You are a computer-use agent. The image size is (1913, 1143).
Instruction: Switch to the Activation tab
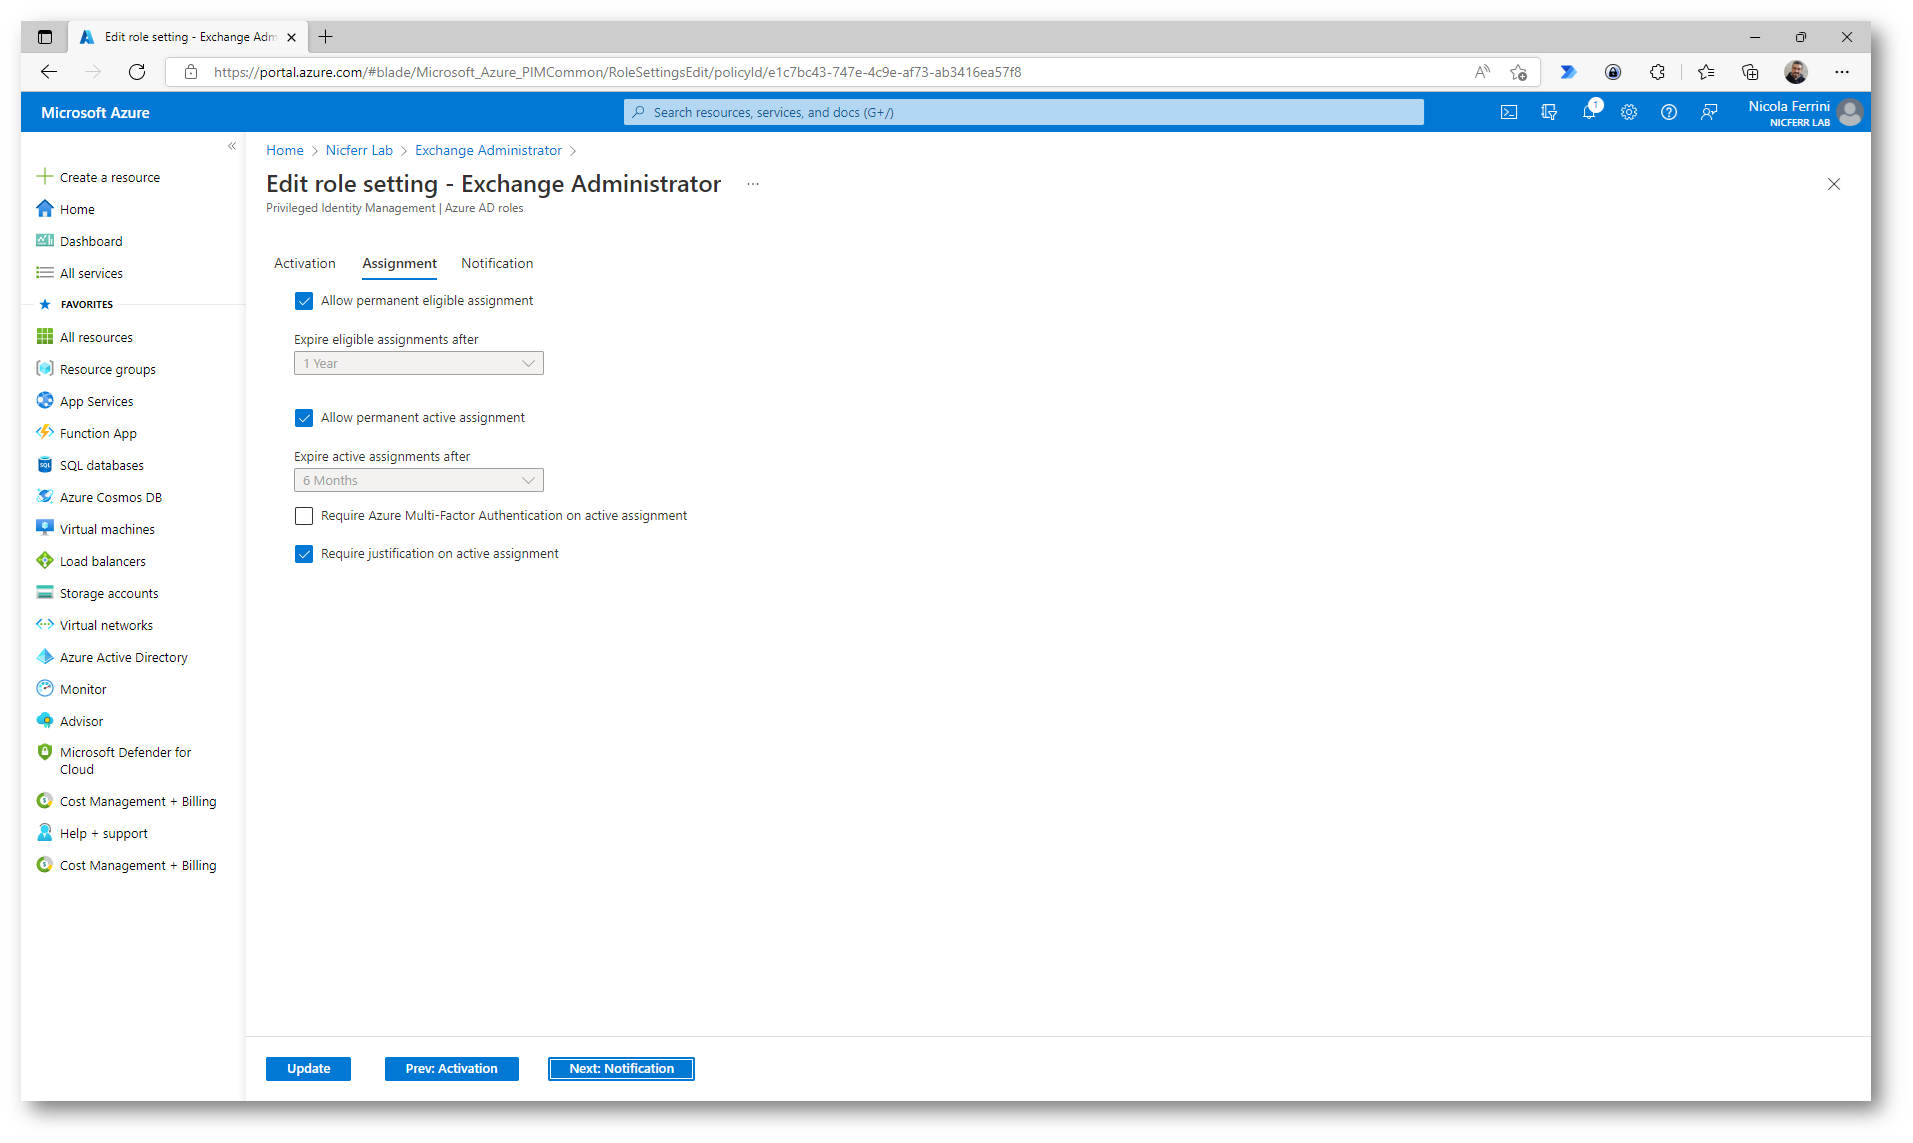(305, 264)
